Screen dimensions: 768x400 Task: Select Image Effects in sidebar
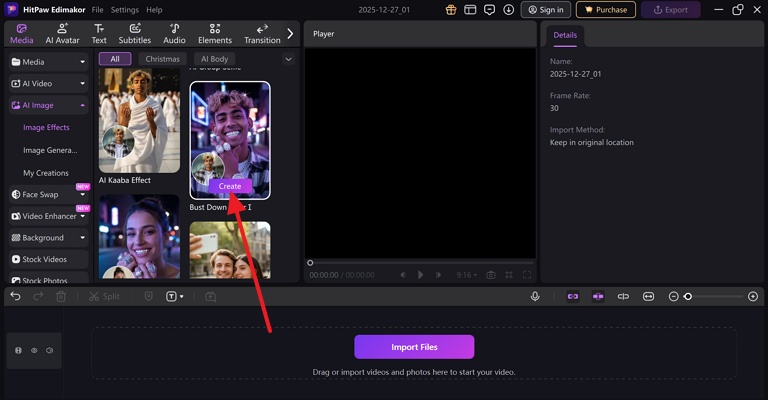coord(46,127)
